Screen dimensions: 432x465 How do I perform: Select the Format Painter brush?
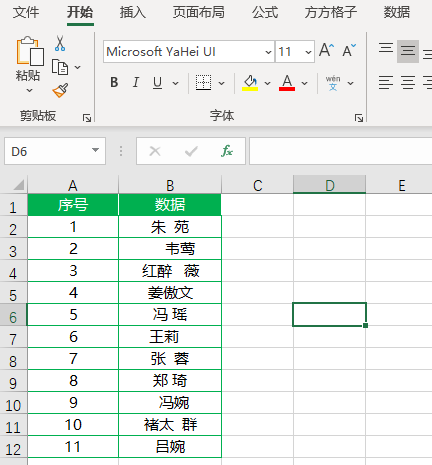[x=60, y=90]
